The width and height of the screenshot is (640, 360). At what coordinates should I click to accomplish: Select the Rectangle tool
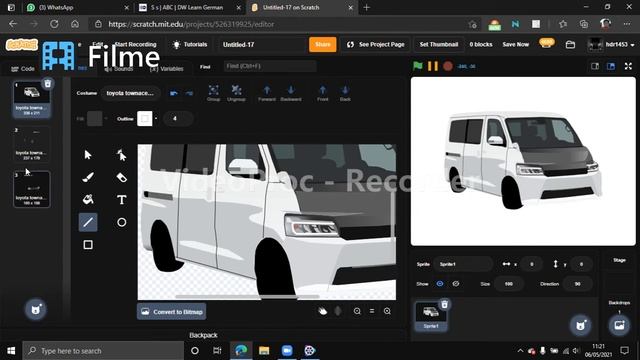click(88, 244)
